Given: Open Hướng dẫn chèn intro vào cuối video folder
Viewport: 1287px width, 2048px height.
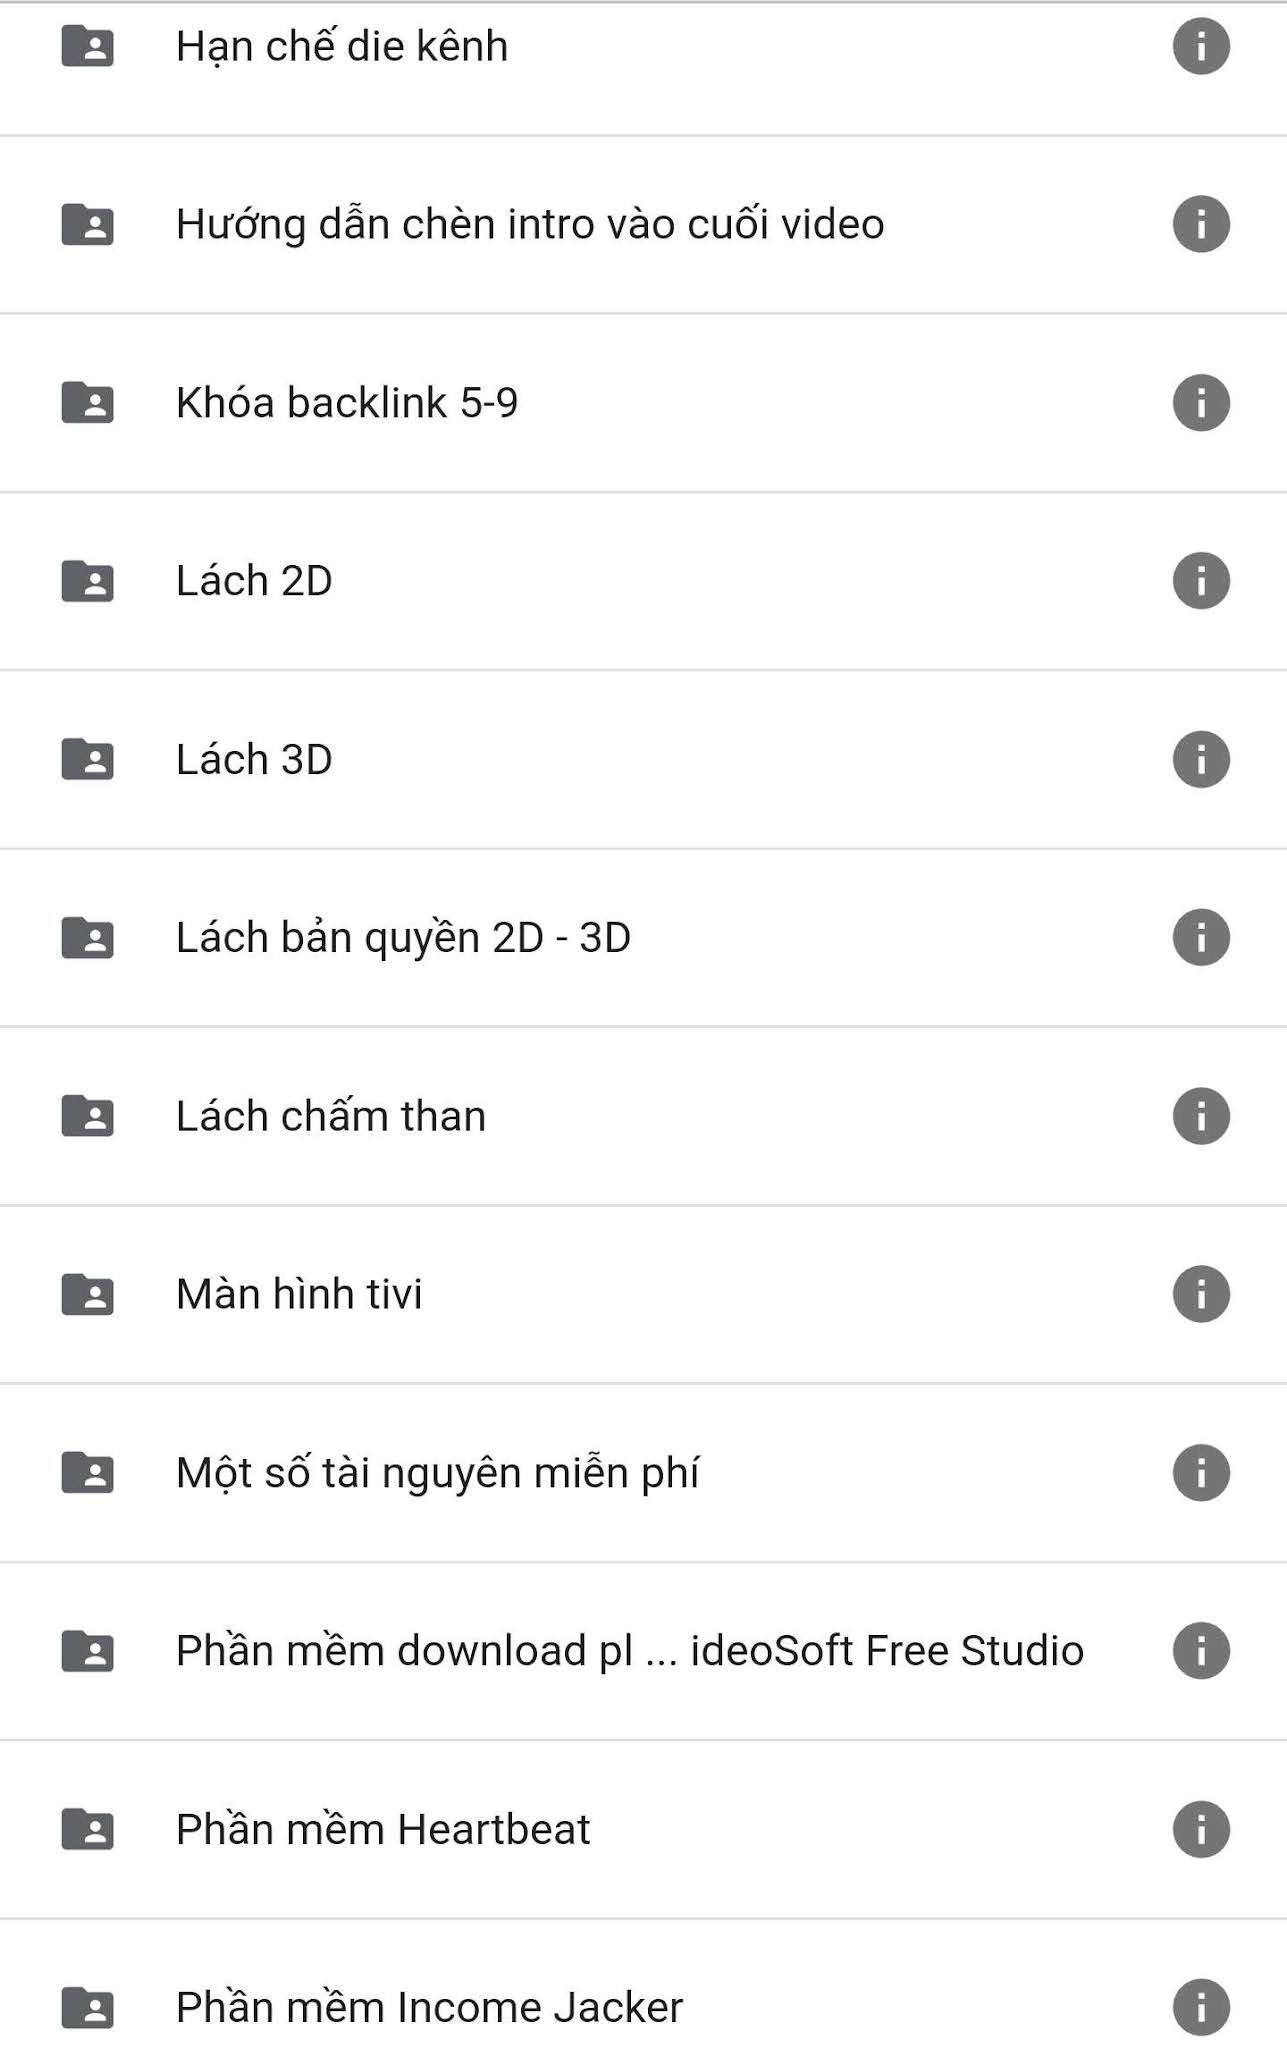Looking at the screenshot, I should (x=643, y=224).
